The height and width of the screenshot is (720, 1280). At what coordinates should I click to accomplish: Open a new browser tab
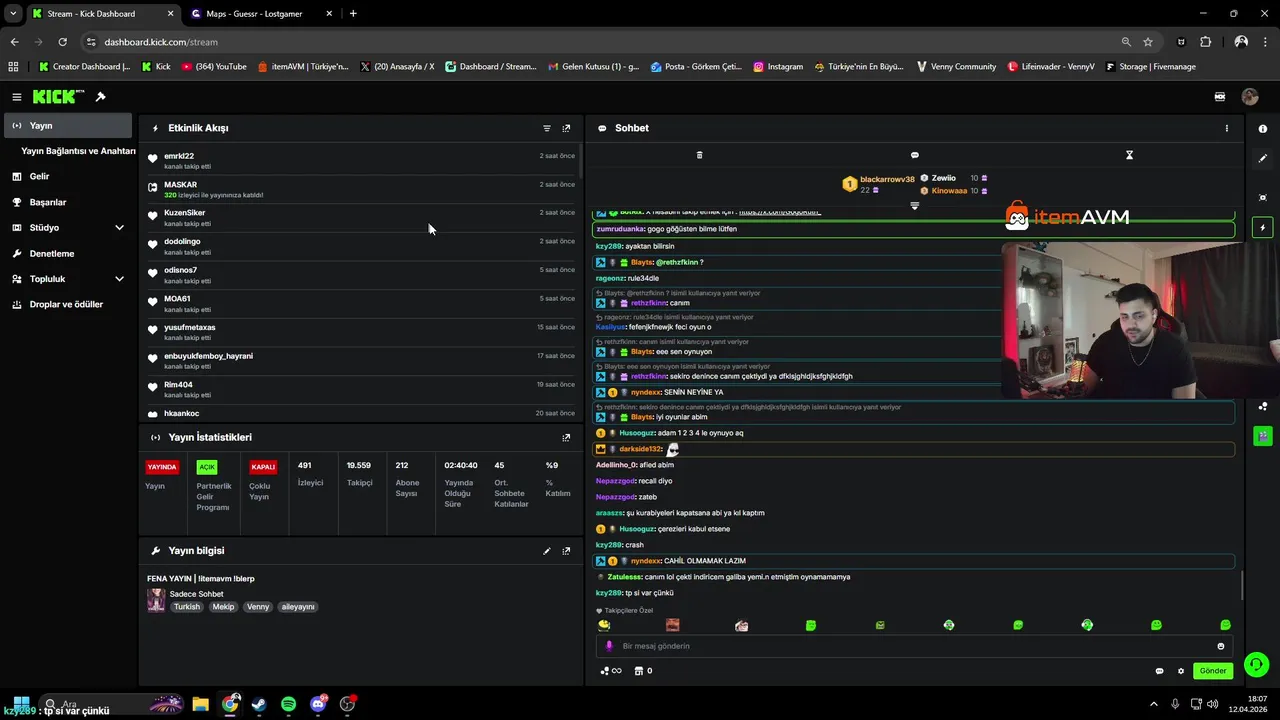click(353, 14)
